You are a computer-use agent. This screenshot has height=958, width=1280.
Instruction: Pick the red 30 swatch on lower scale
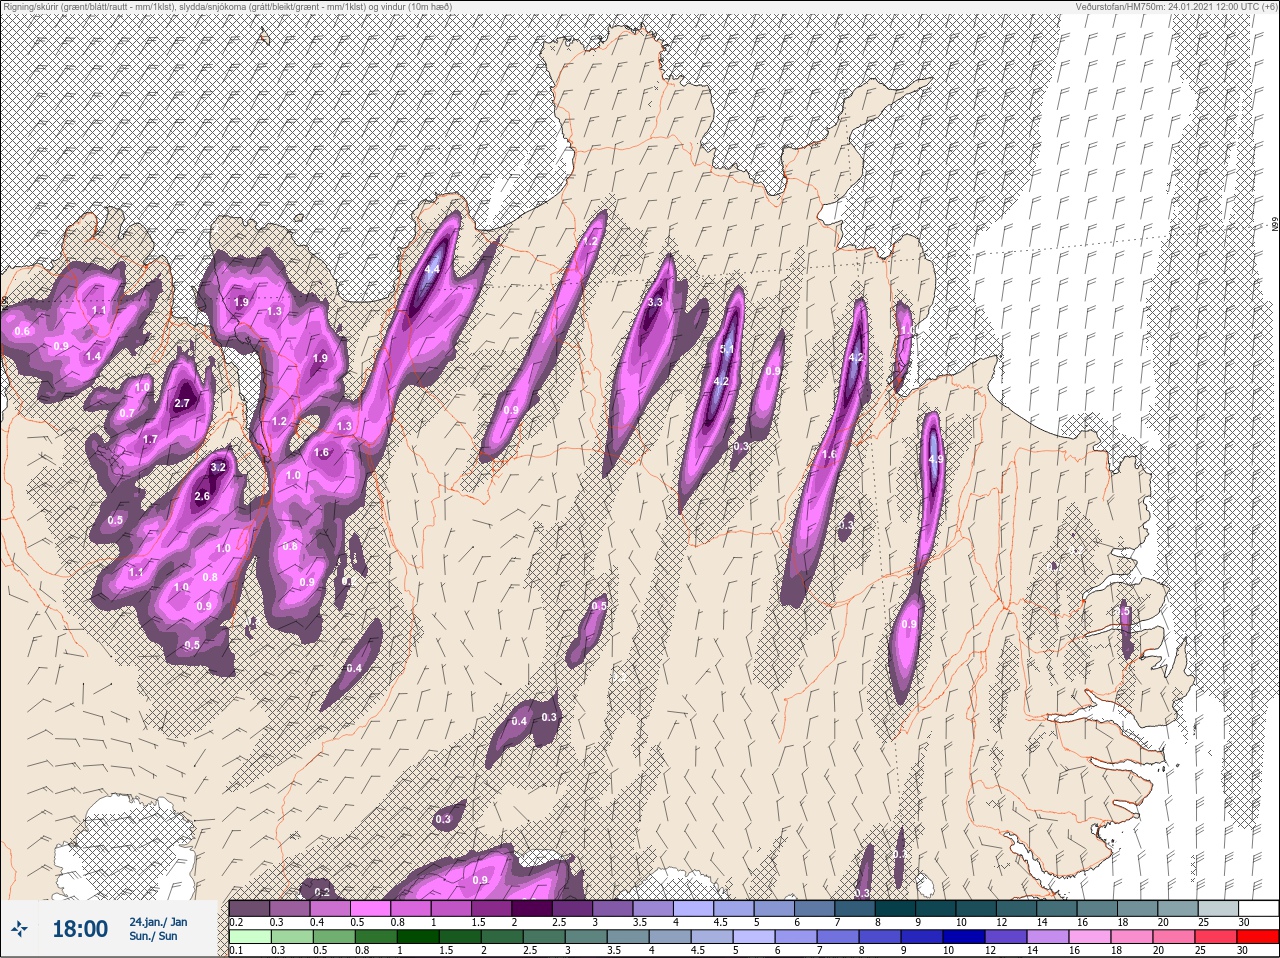pos(1259,937)
